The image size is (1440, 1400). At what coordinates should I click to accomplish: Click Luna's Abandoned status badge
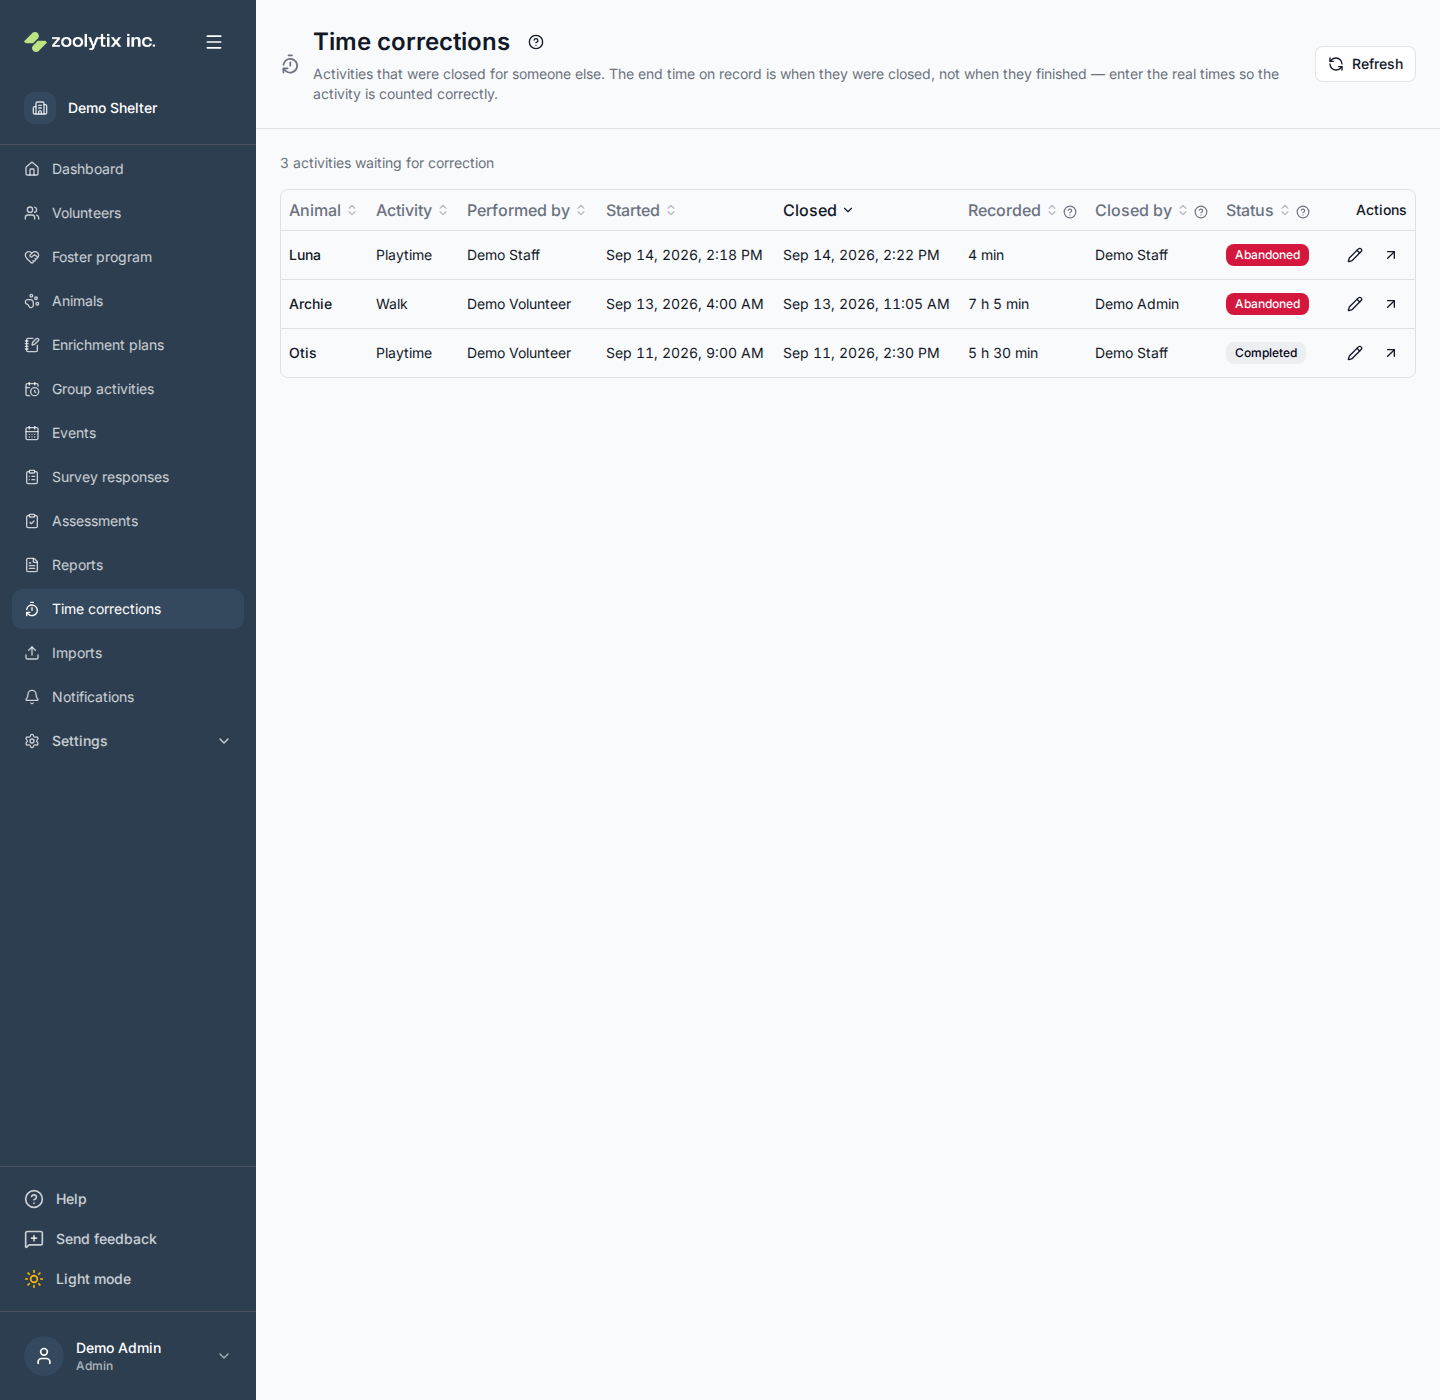[x=1267, y=255]
